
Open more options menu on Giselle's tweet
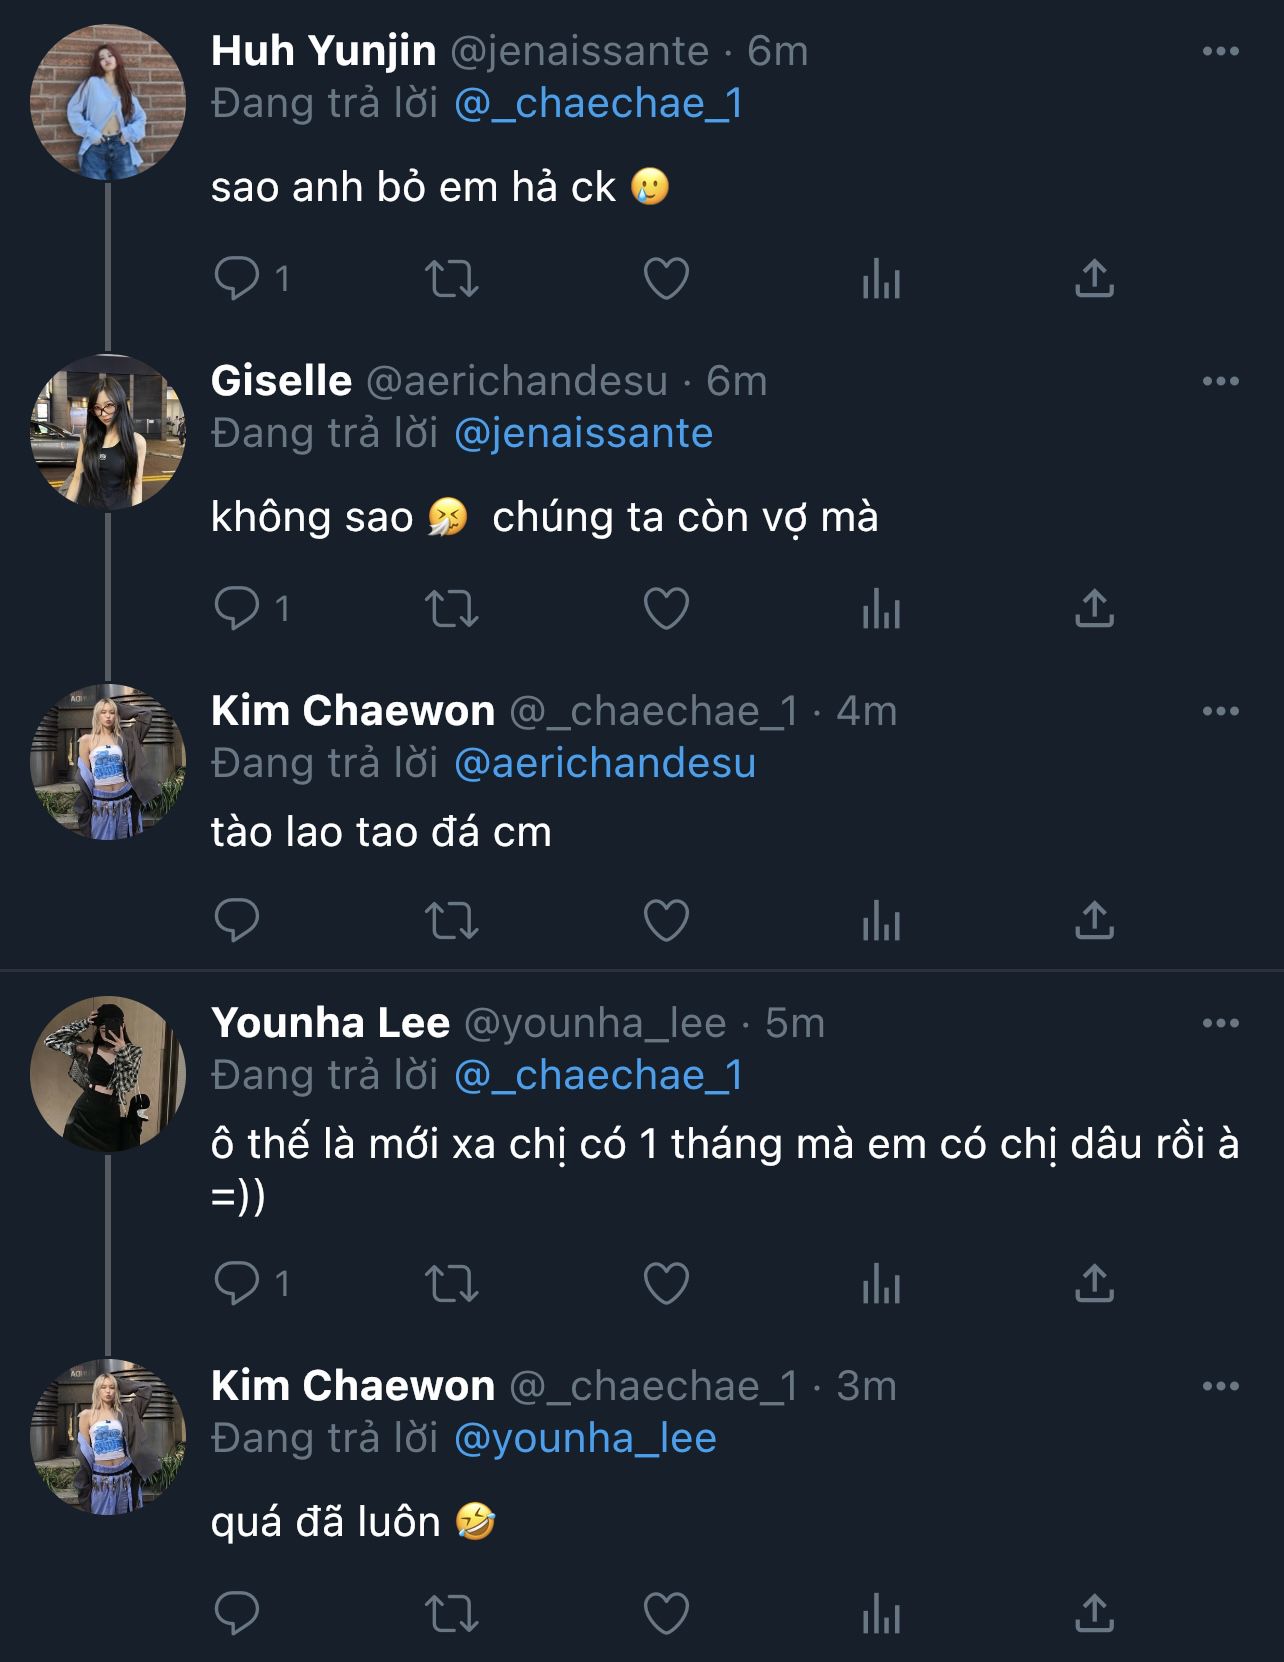pos(1220,382)
